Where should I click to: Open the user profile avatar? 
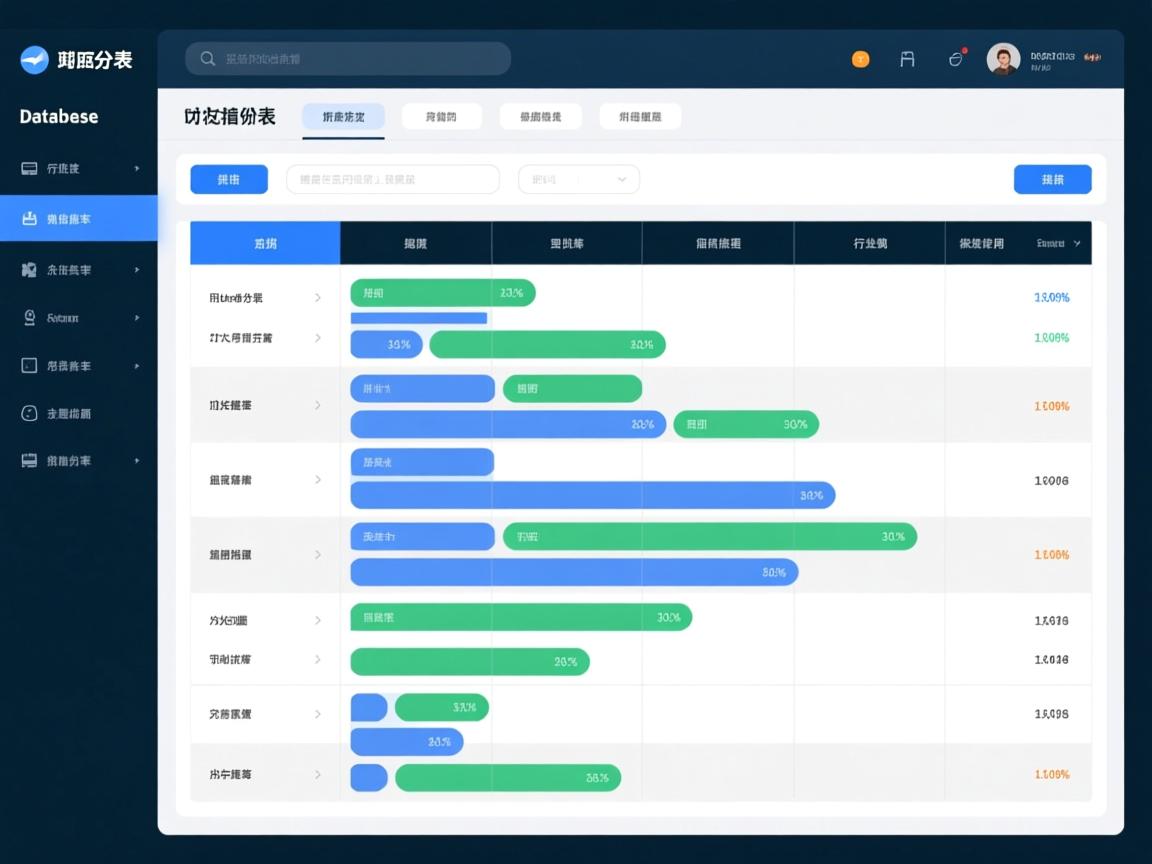[1003, 59]
